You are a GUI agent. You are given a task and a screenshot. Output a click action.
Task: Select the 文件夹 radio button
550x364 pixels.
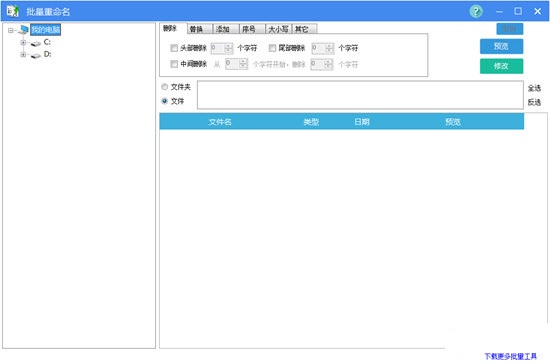165,87
